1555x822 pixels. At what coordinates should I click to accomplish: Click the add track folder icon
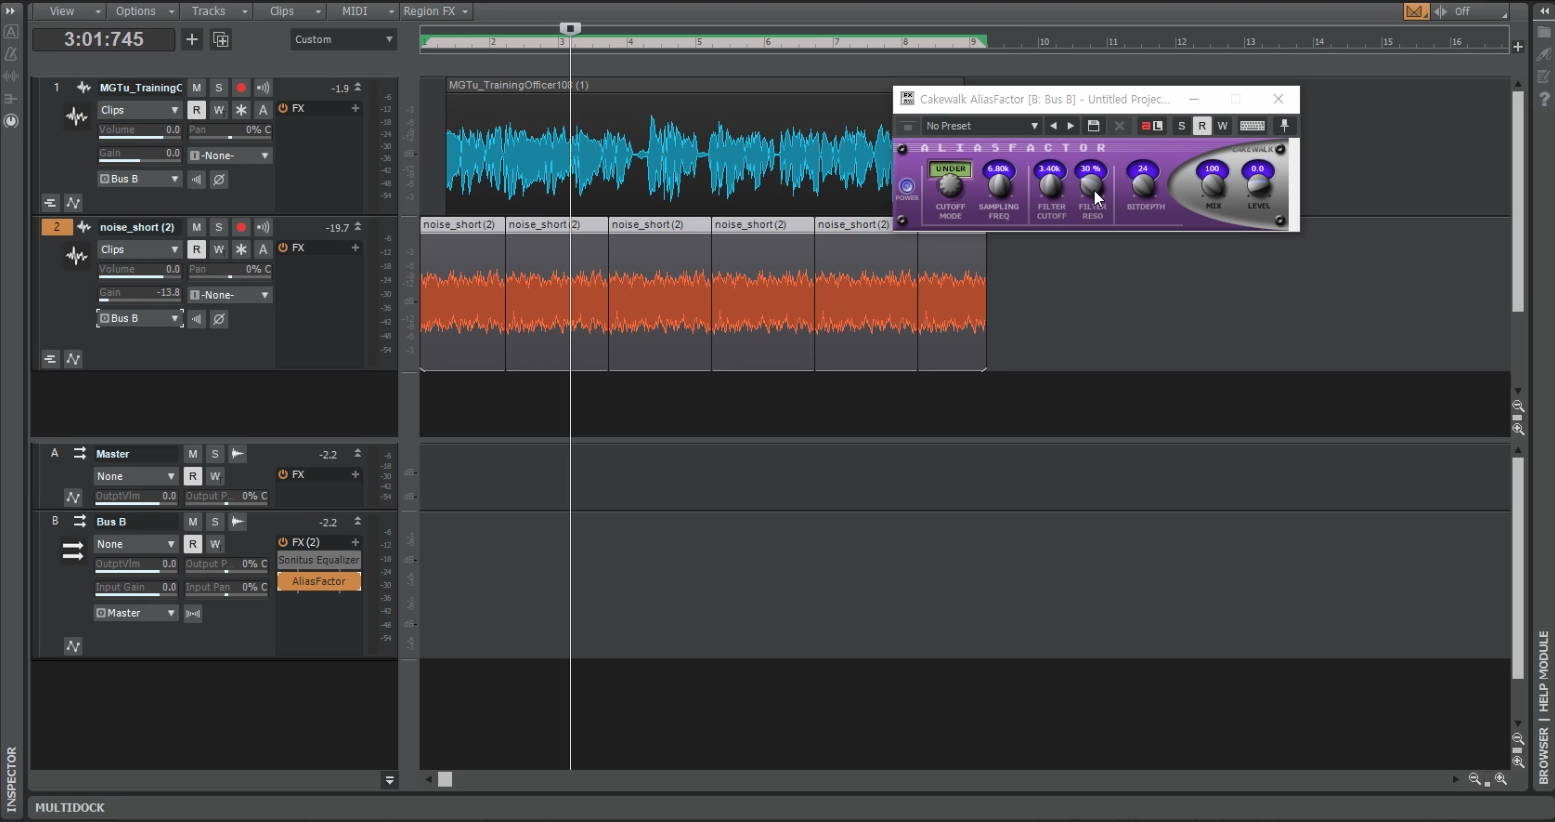point(221,40)
